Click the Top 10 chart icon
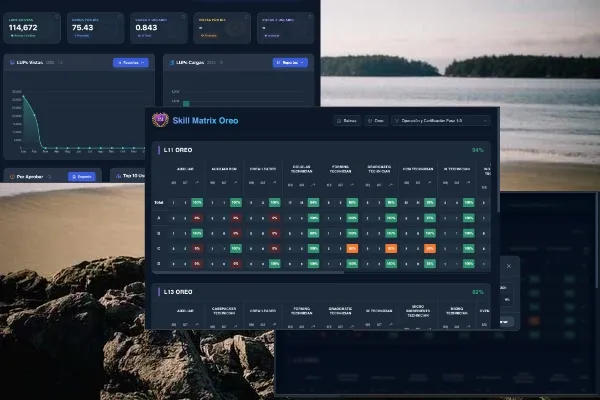 [x=118, y=176]
